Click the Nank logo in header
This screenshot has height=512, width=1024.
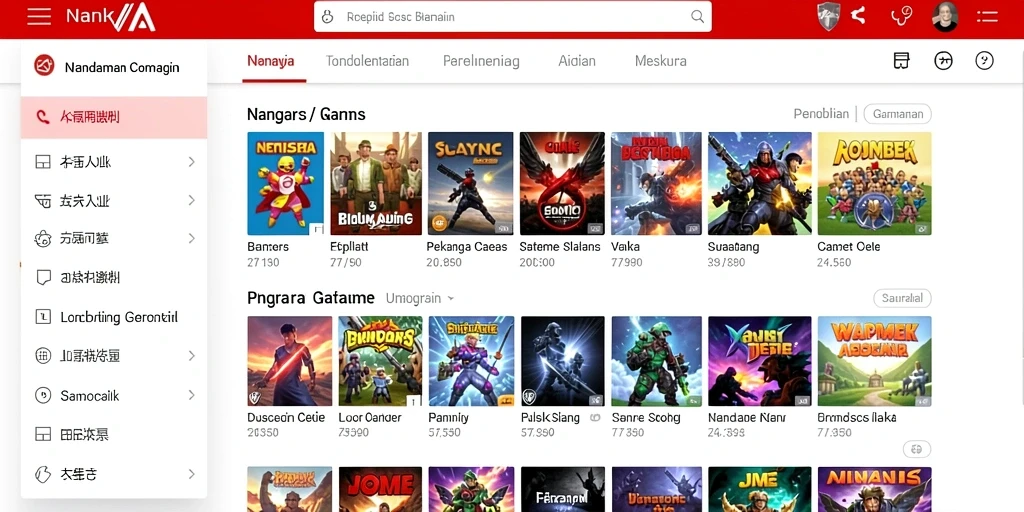click(x=110, y=17)
